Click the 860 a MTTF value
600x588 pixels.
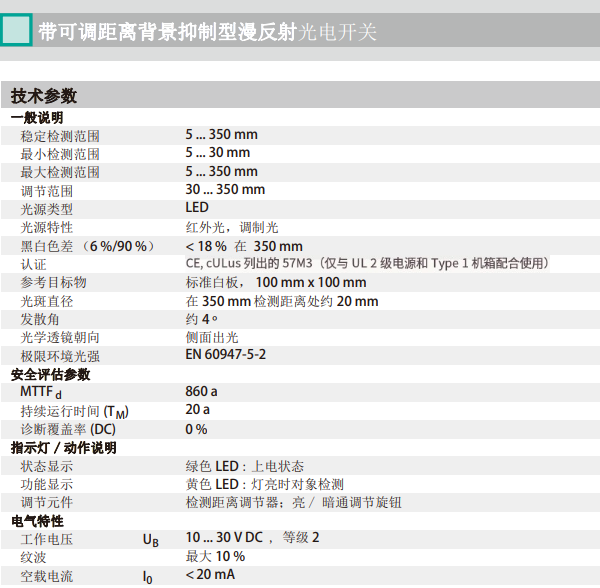pyautogui.click(x=201, y=392)
